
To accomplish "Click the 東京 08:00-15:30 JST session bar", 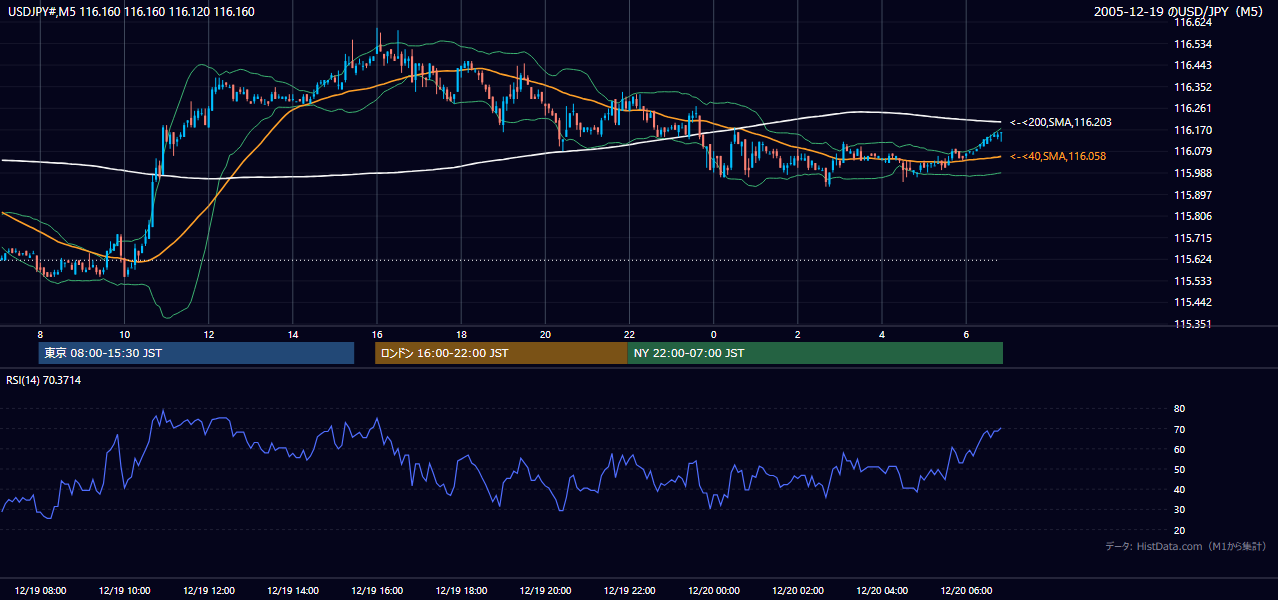I will (196, 353).
